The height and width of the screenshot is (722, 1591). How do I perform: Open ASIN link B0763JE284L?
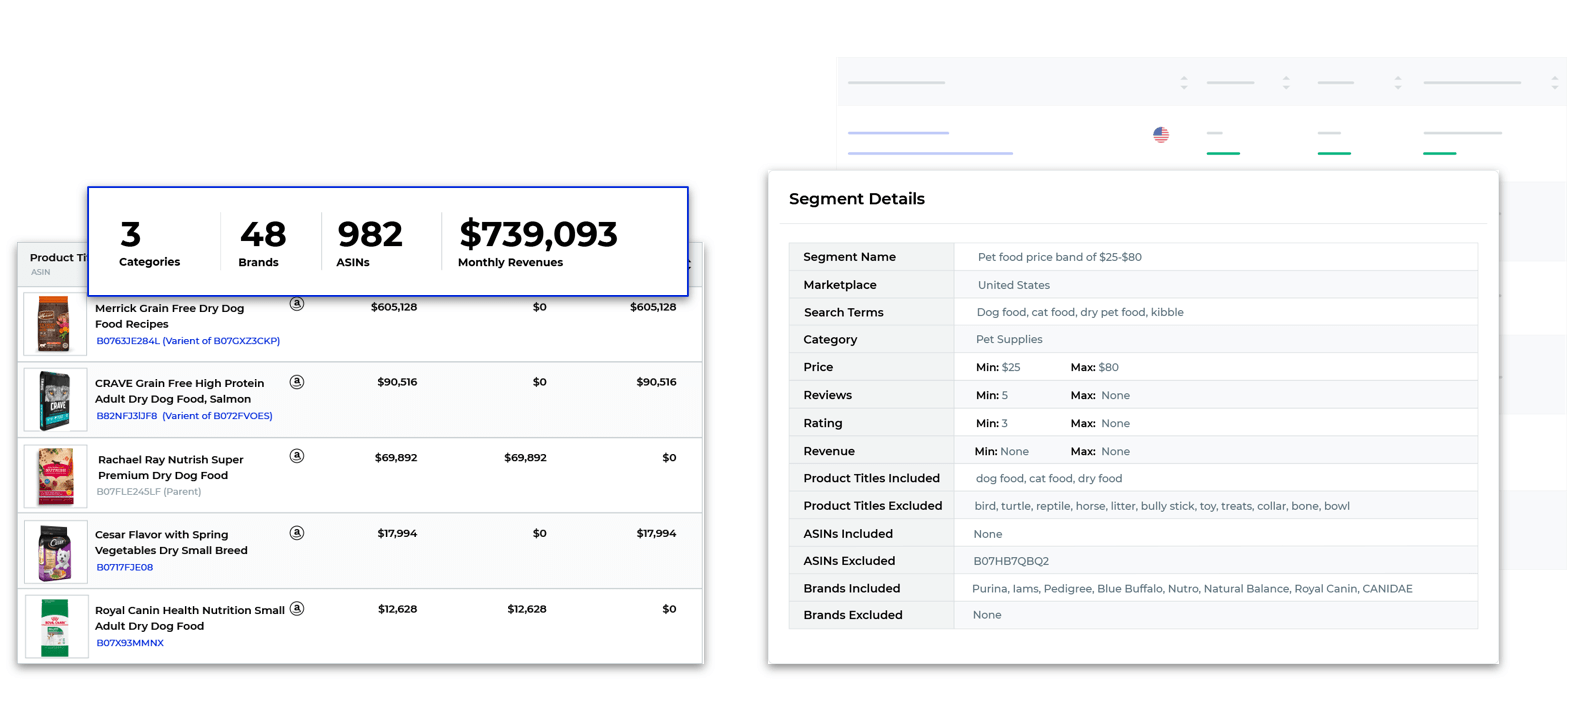tap(128, 341)
